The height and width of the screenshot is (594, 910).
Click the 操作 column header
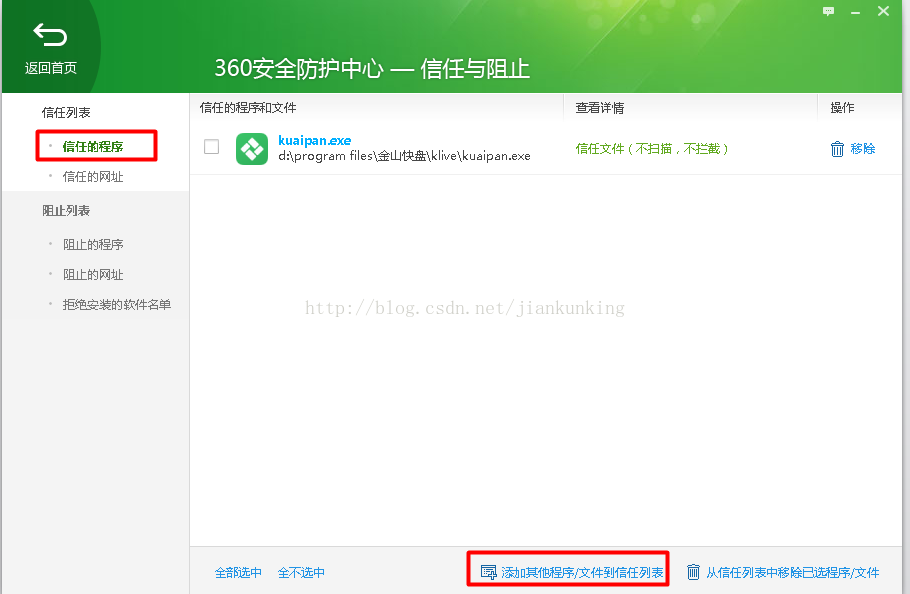coord(842,107)
